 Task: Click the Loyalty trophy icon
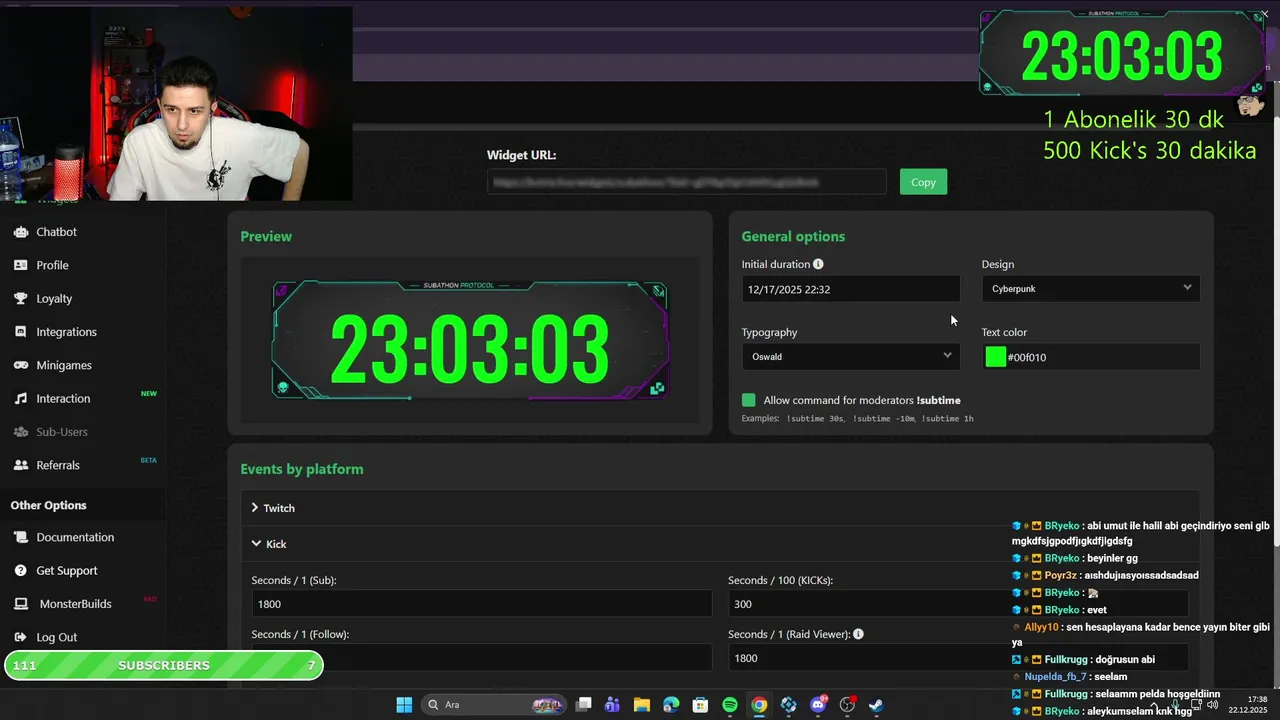pos(20,298)
